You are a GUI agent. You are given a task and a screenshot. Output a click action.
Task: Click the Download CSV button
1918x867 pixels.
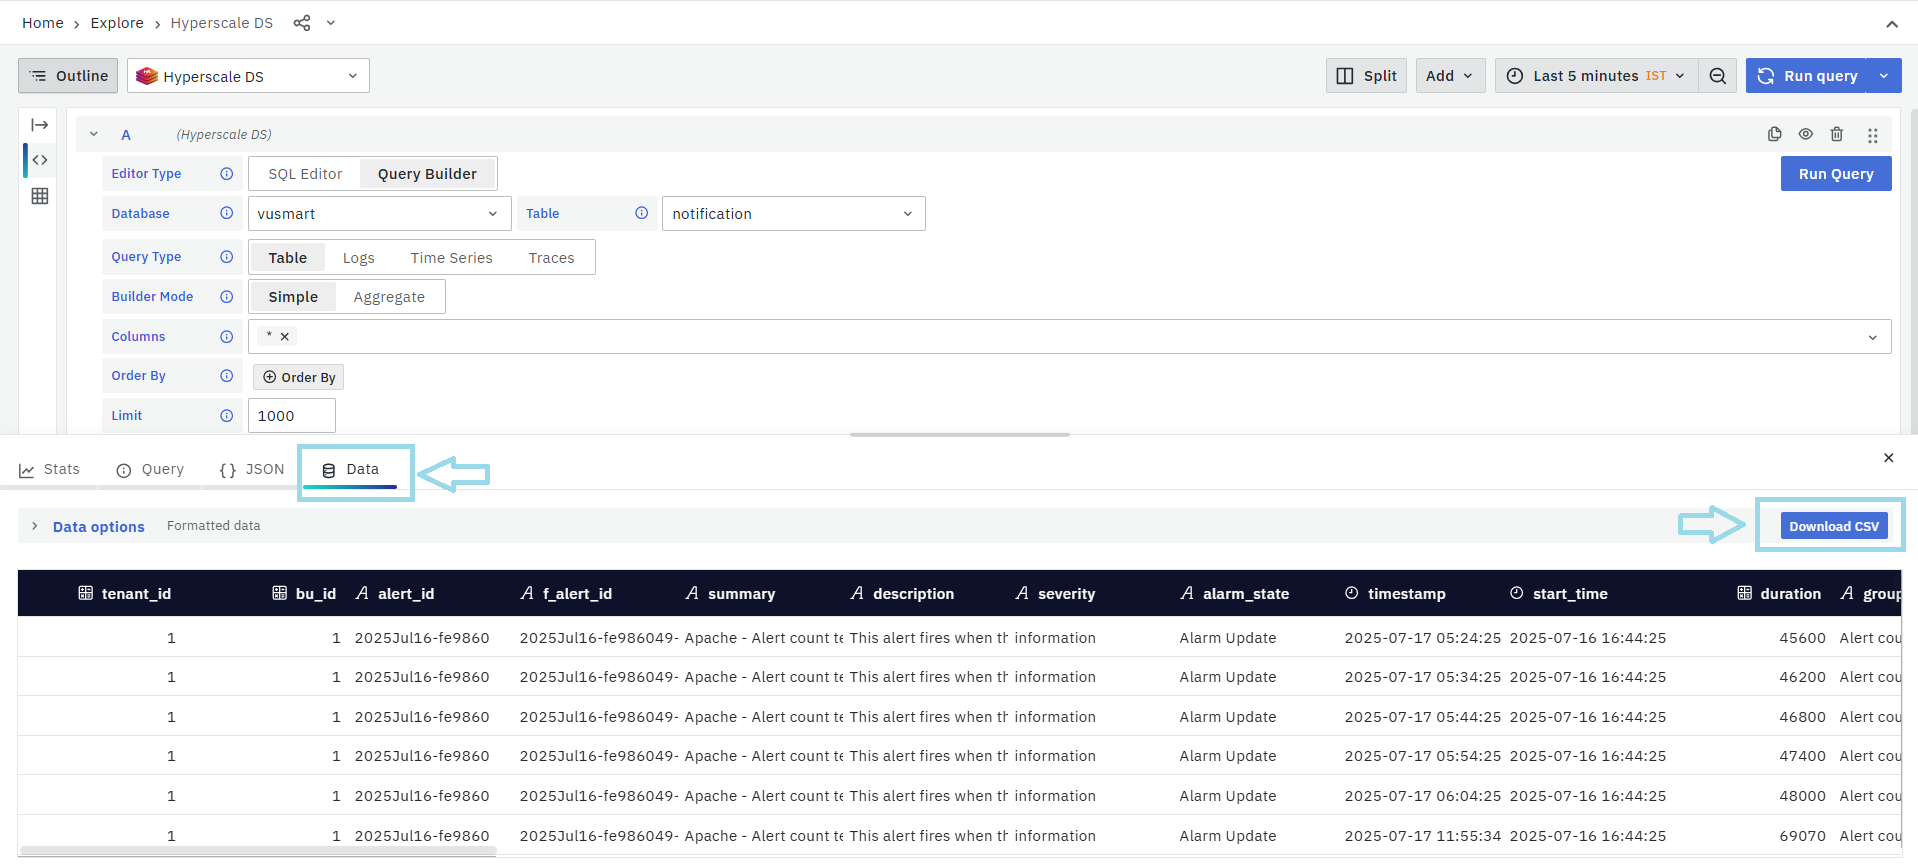1833,527
